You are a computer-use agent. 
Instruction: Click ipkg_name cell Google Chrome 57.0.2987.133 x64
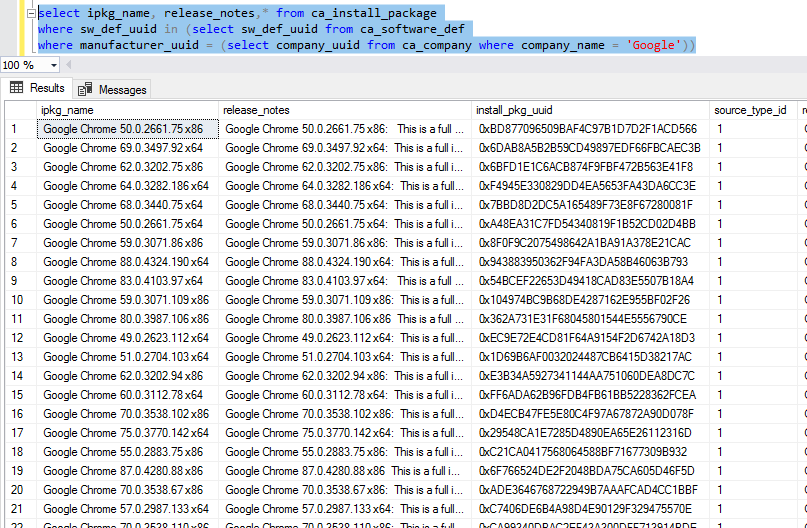coord(128,509)
